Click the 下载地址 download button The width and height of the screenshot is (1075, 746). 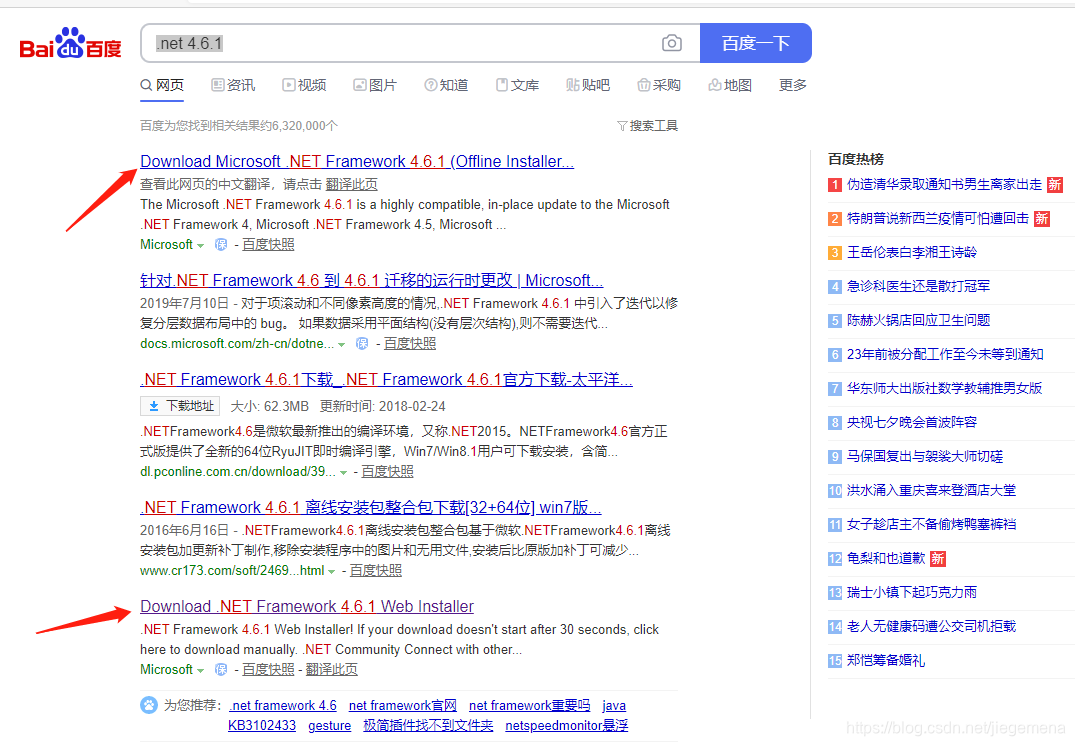[x=180, y=406]
